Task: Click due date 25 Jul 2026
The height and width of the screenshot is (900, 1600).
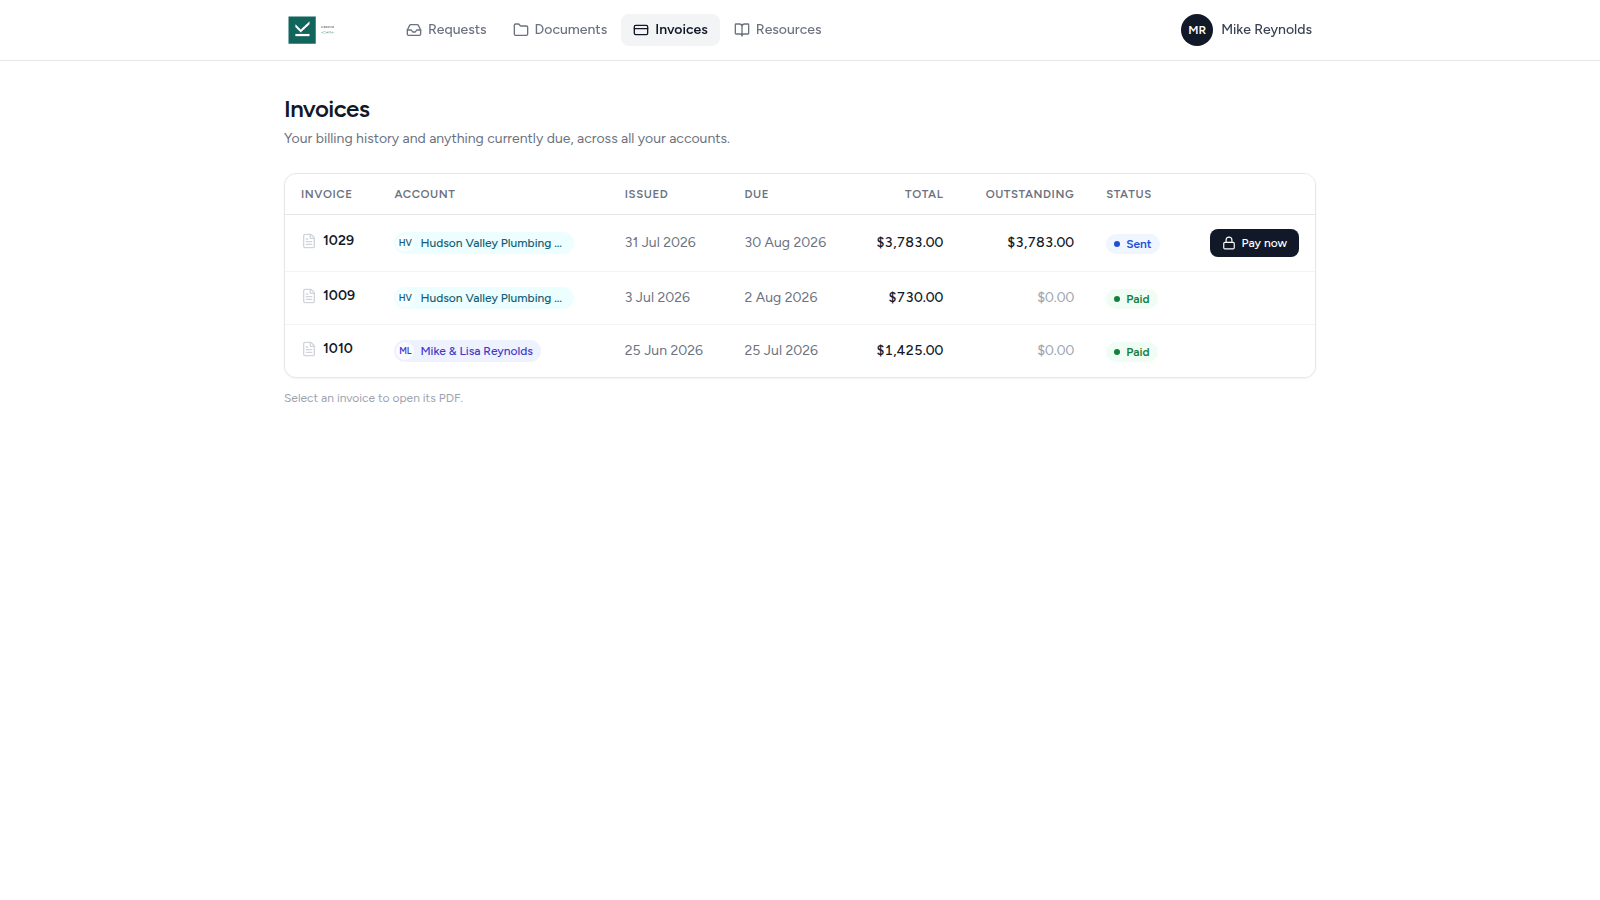Action: (781, 351)
